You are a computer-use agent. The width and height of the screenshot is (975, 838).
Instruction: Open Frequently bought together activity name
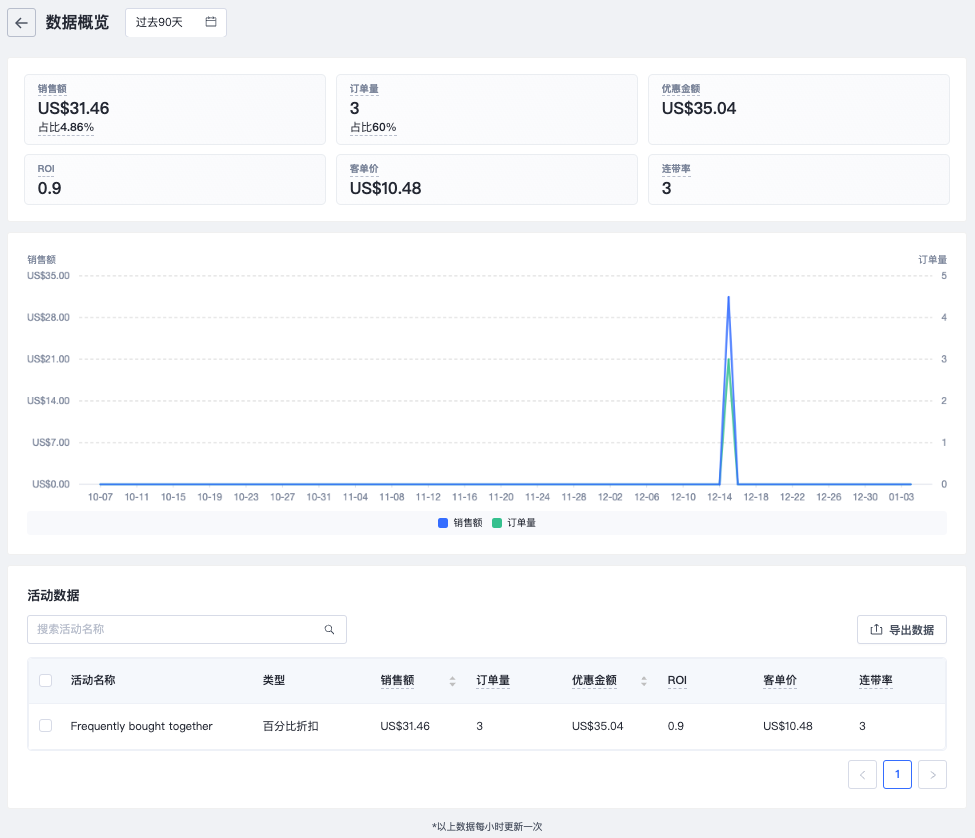pyautogui.click(x=141, y=726)
